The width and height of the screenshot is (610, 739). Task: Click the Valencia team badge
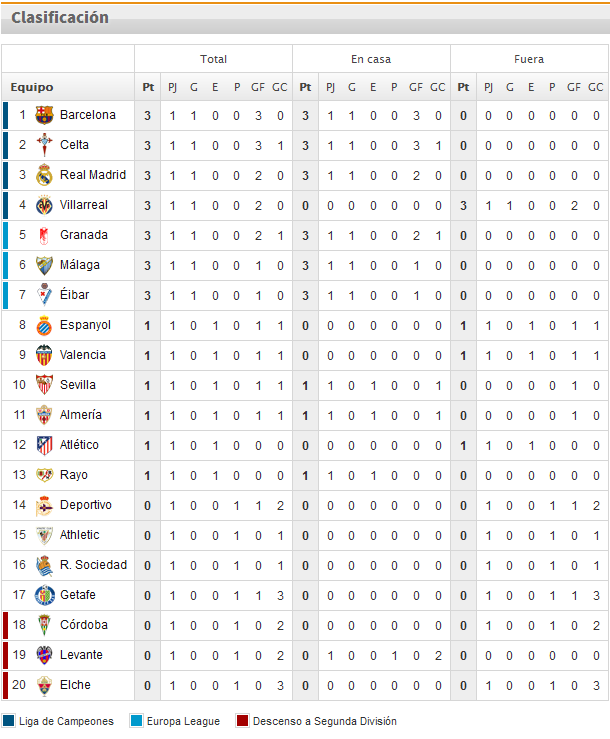pyautogui.click(x=44, y=355)
